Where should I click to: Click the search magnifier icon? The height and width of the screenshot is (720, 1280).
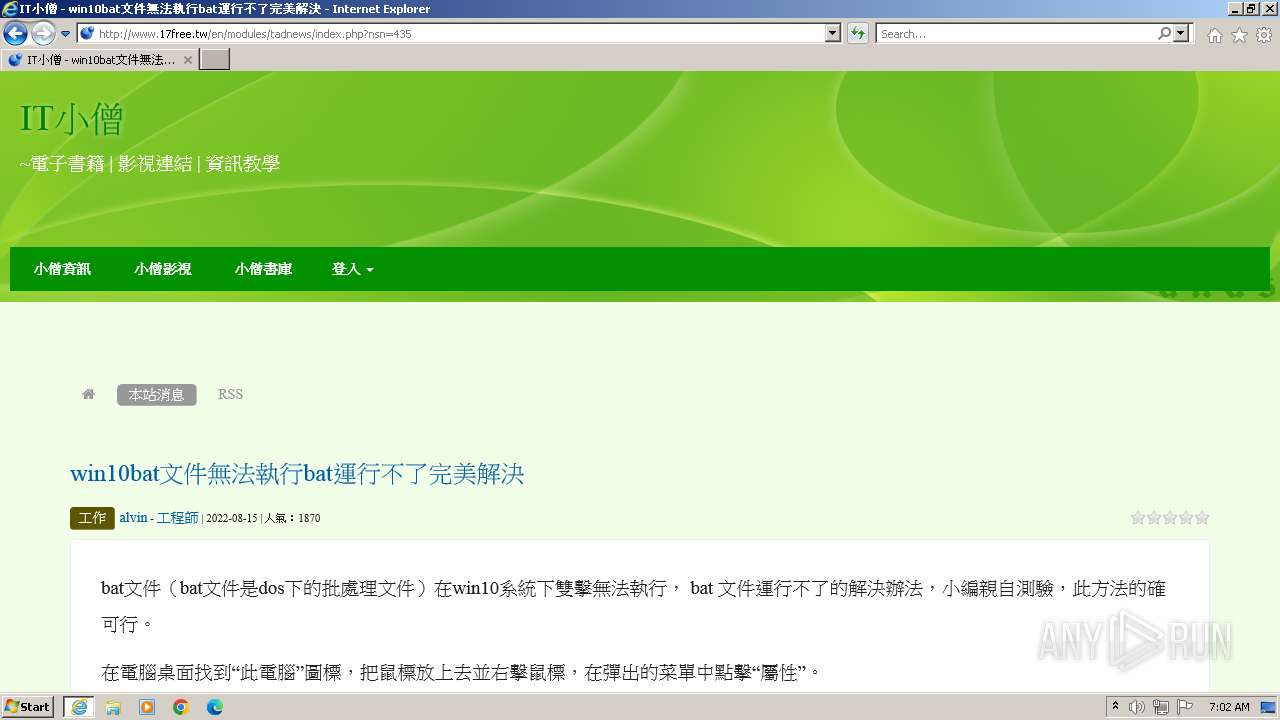(1164, 33)
